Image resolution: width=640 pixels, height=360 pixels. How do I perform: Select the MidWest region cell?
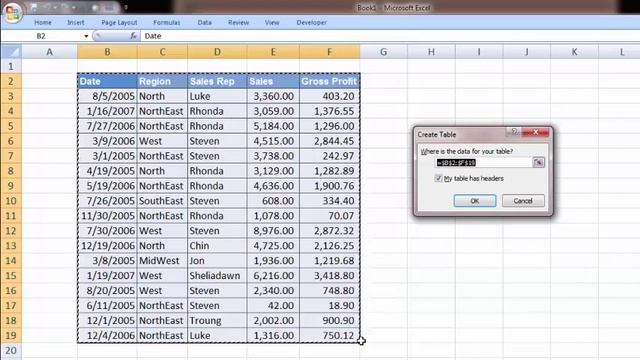162,260
